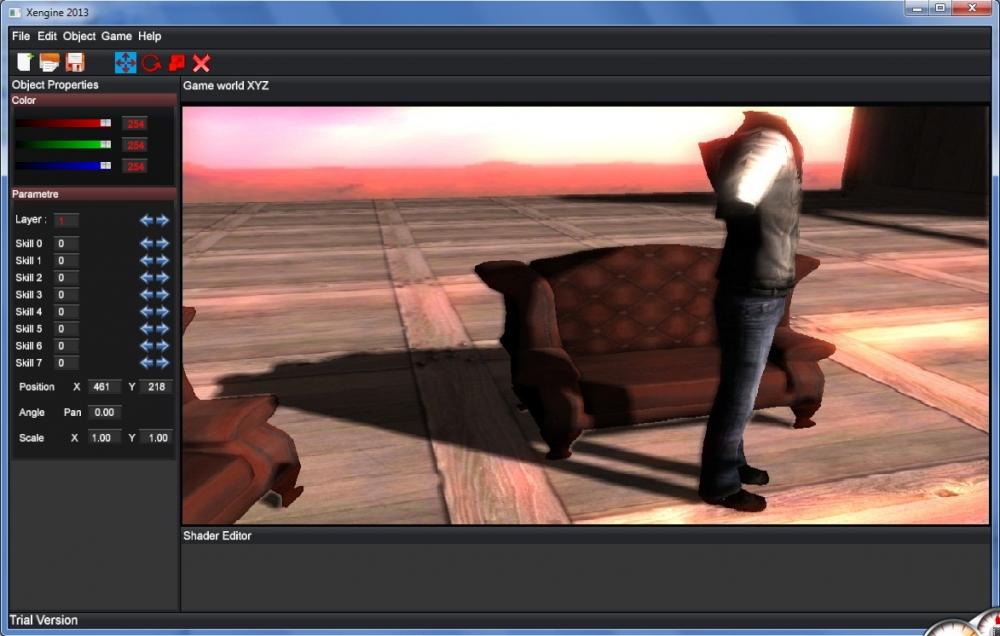
Task: Click the Xengine 2013 title bar app icon
Action: 15,12
